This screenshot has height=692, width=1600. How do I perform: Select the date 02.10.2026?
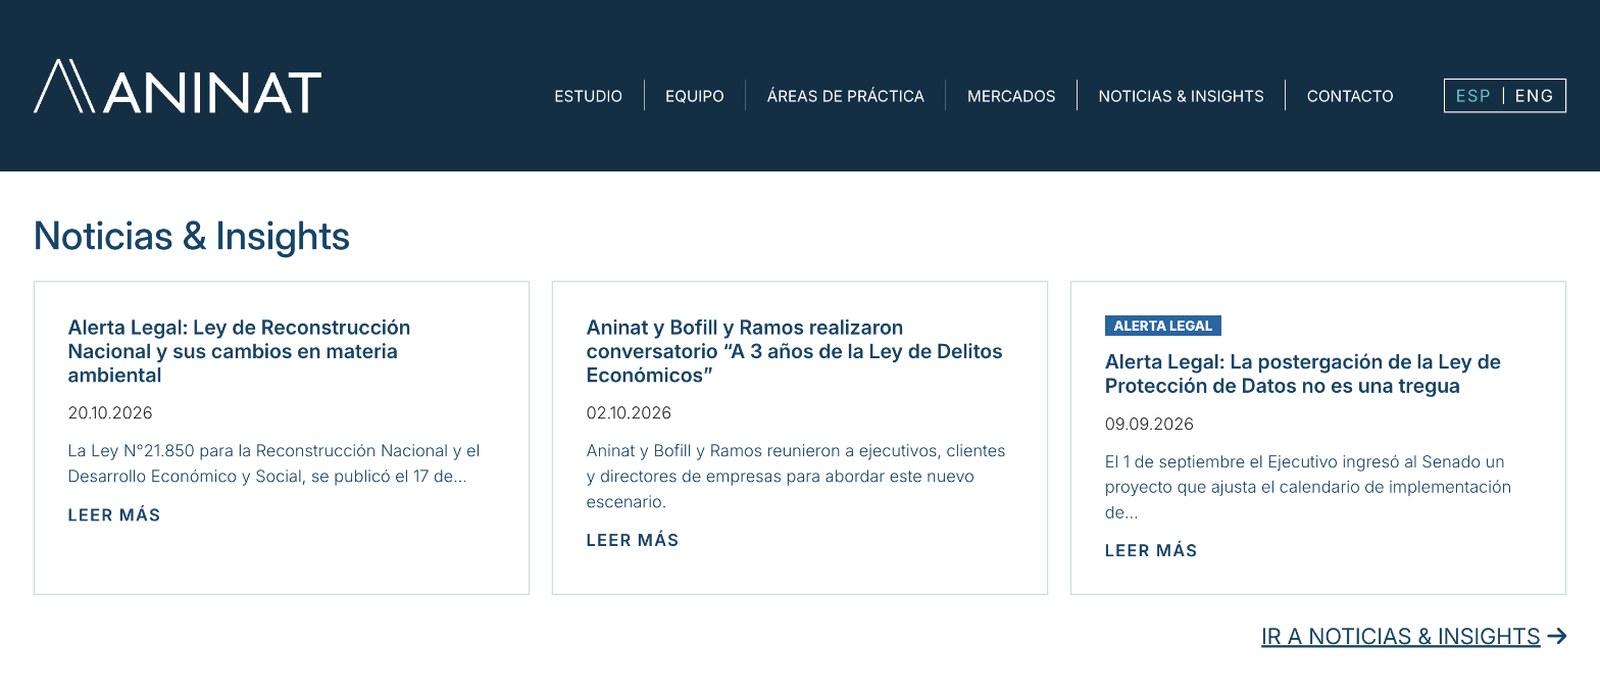tap(629, 413)
